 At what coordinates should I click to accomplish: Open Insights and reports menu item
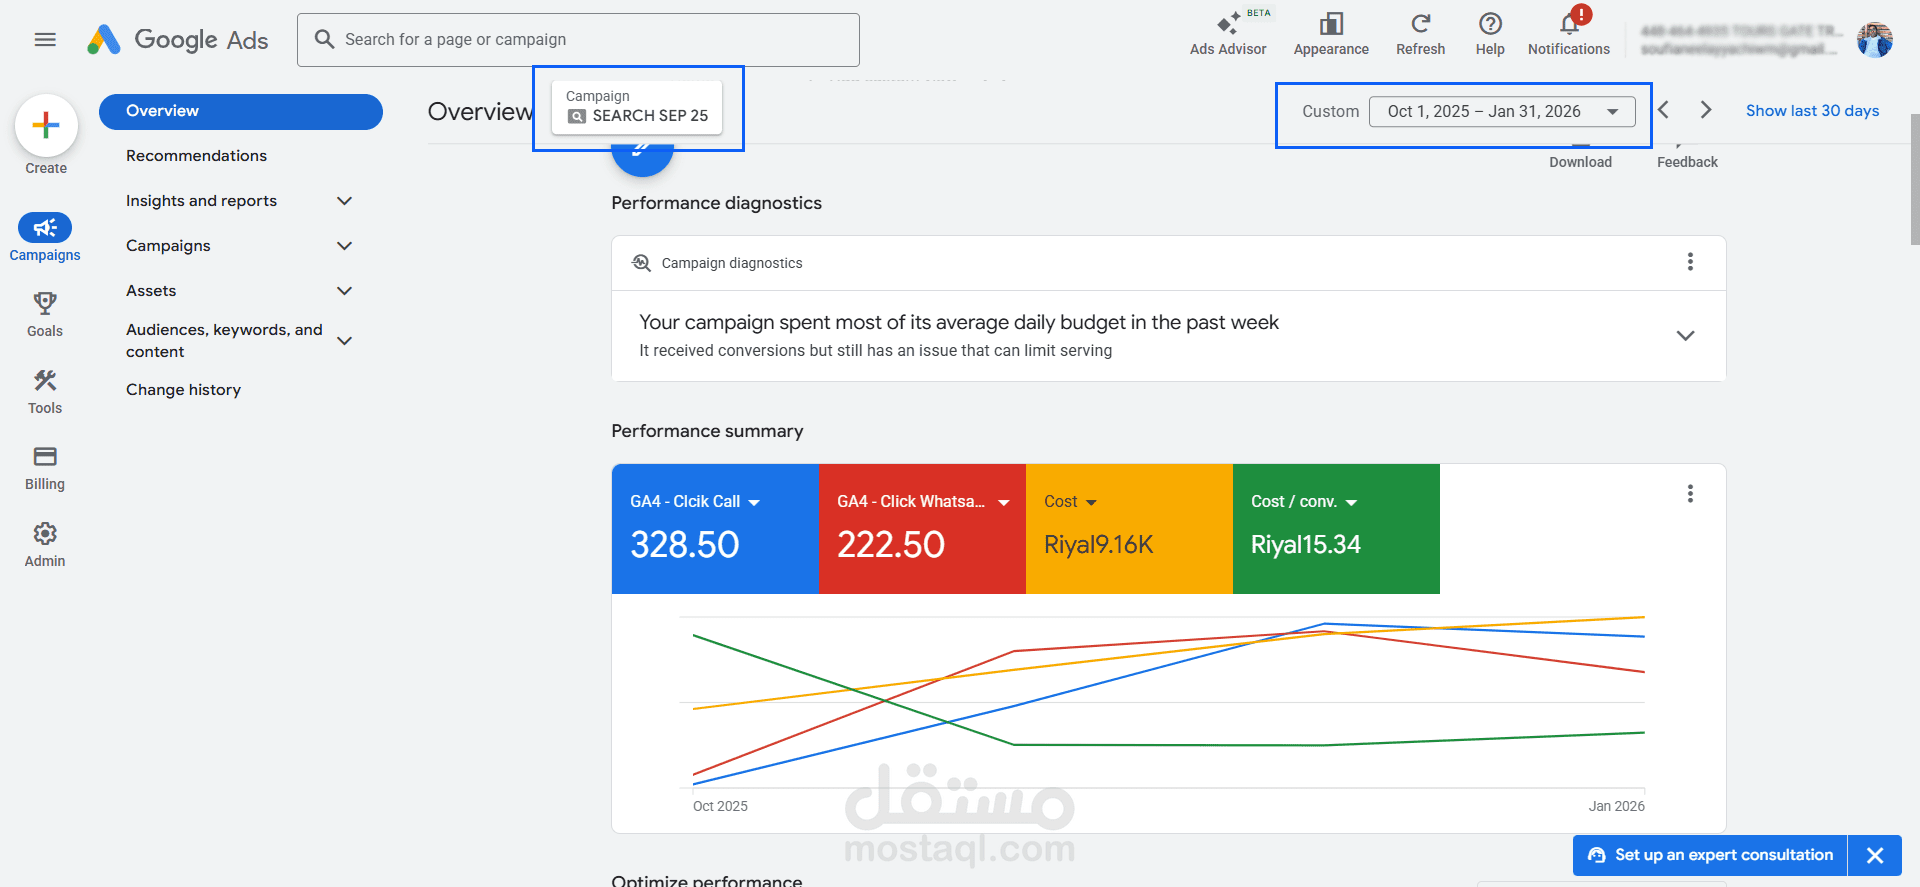(201, 201)
